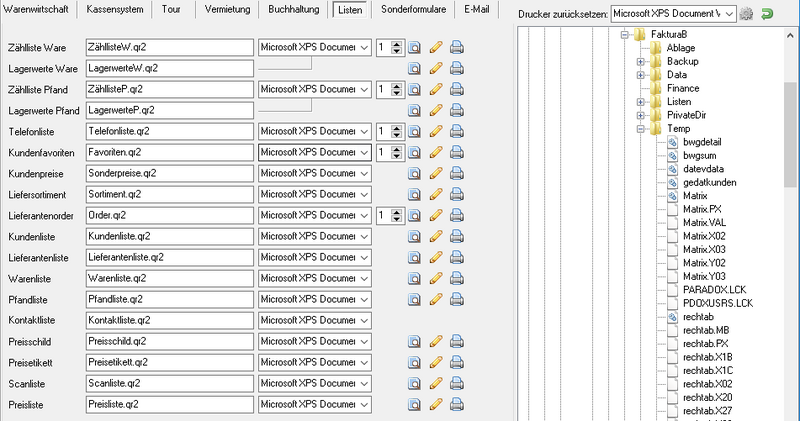800x421 pixels.
Task: Click the preview icon for Zählliste Ware
Action: [415, 47]
